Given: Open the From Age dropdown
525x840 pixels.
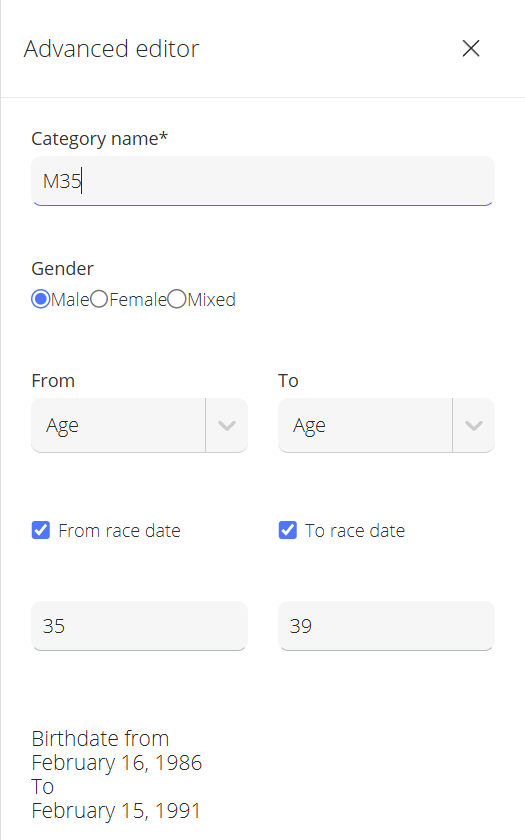Looking at the screenshot, I should click(x=139, y=425).
